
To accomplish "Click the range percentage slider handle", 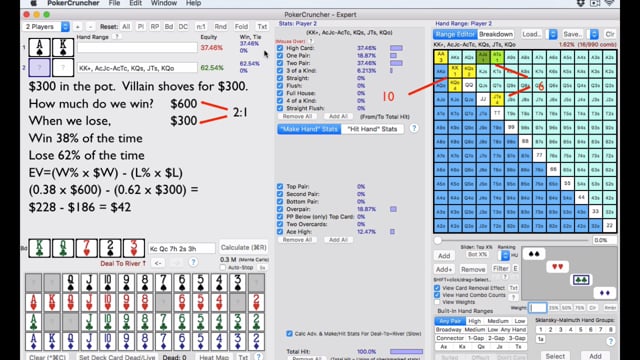I will point(438,240).
